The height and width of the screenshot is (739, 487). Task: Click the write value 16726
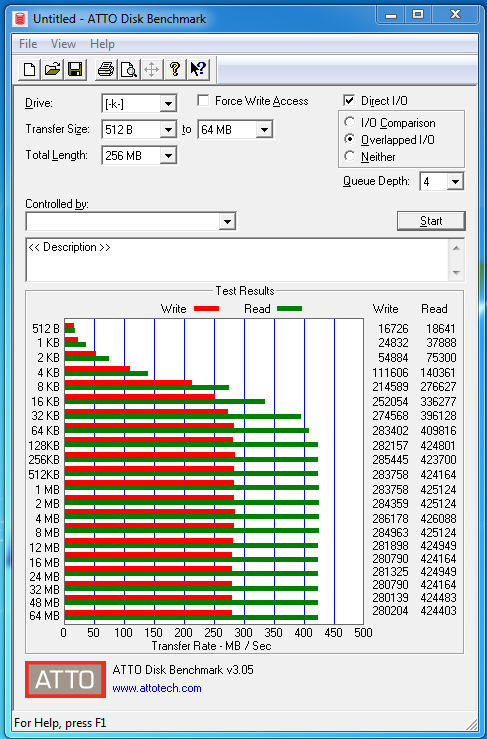tap(394, 328)
